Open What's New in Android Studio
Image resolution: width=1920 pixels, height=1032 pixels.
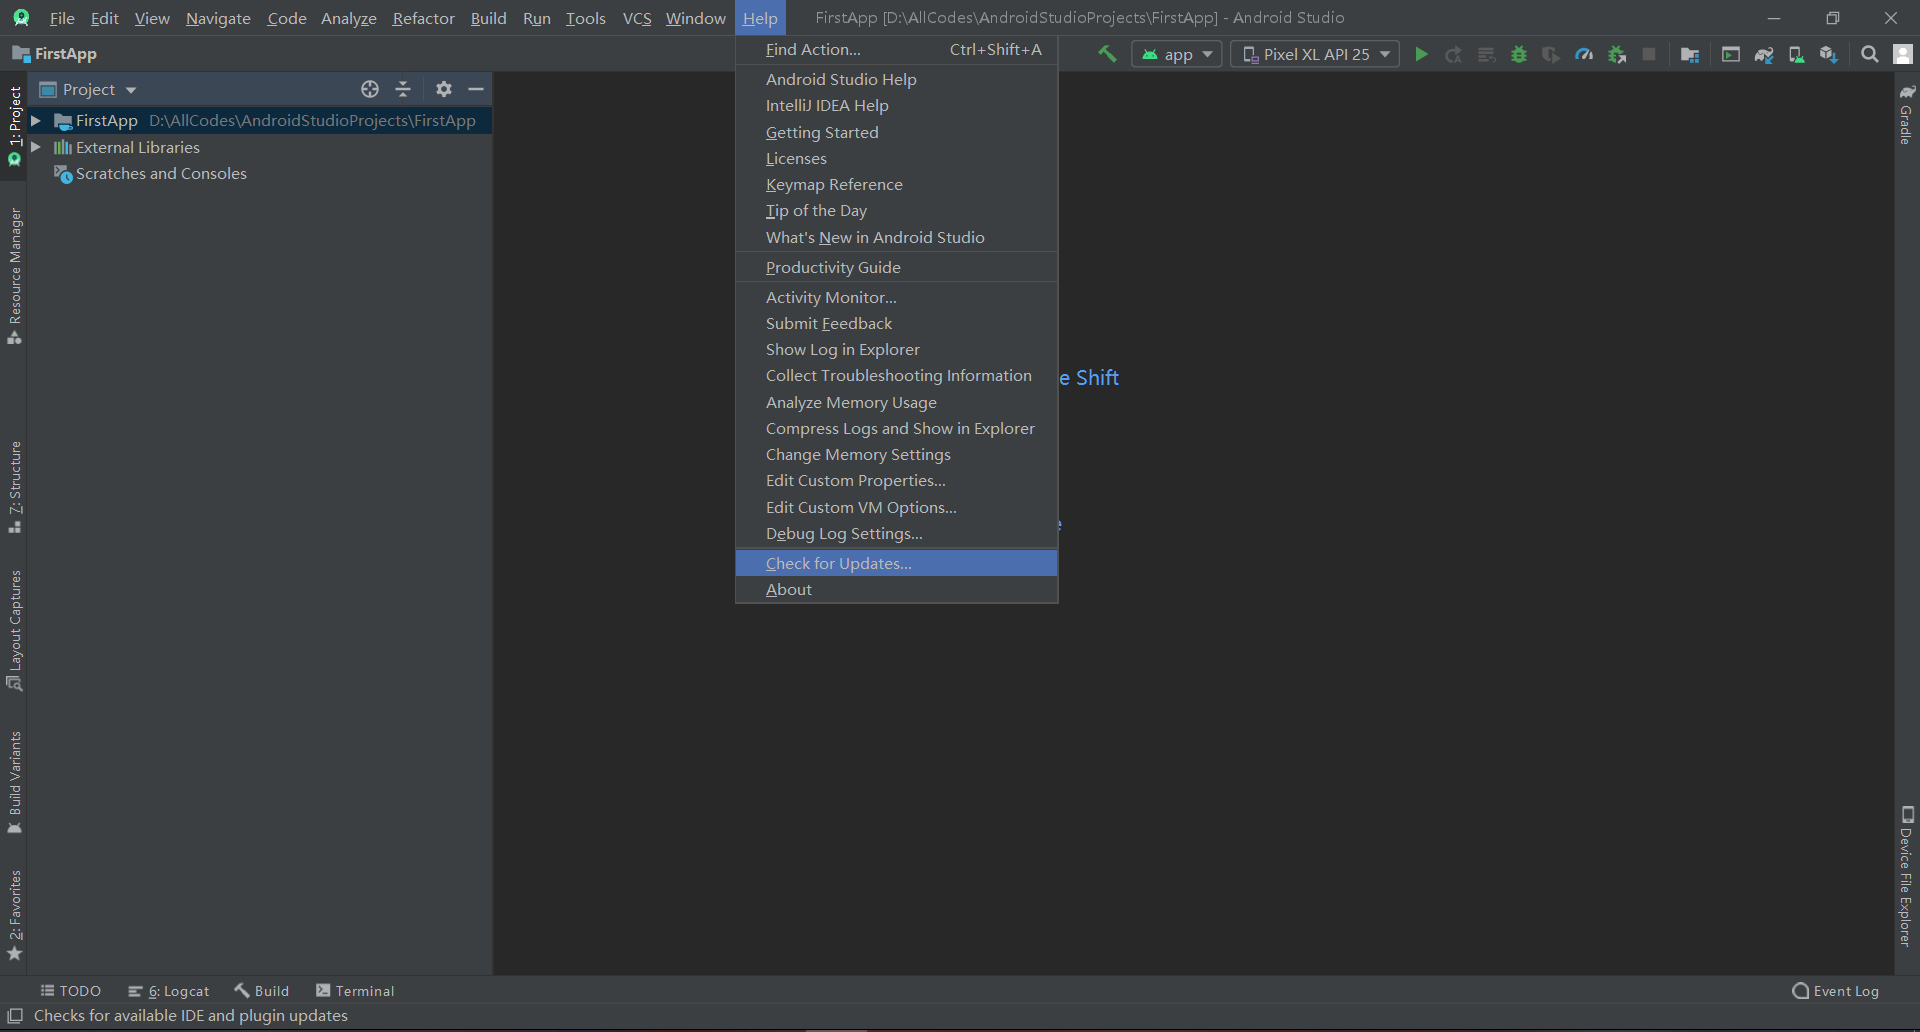click(896, 238)
